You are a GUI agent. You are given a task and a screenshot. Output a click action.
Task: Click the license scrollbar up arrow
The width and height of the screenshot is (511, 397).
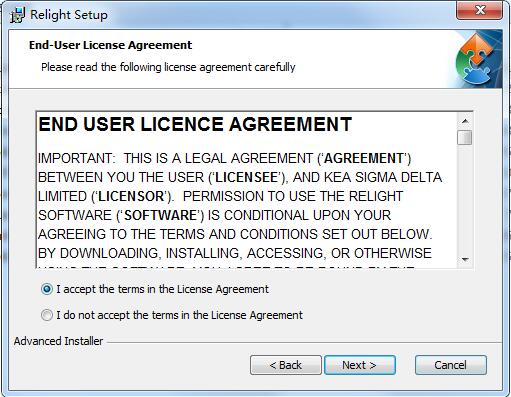coord(465,121)
